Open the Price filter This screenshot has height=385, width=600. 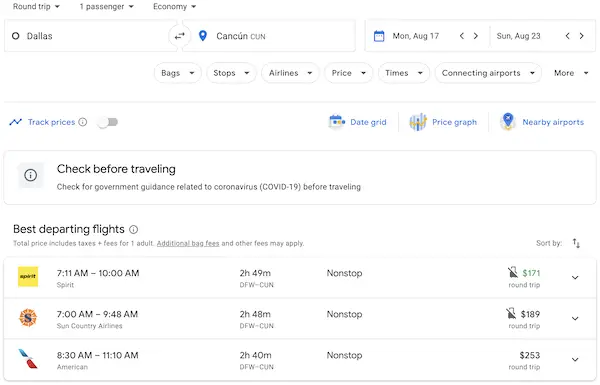pos(348,73)
